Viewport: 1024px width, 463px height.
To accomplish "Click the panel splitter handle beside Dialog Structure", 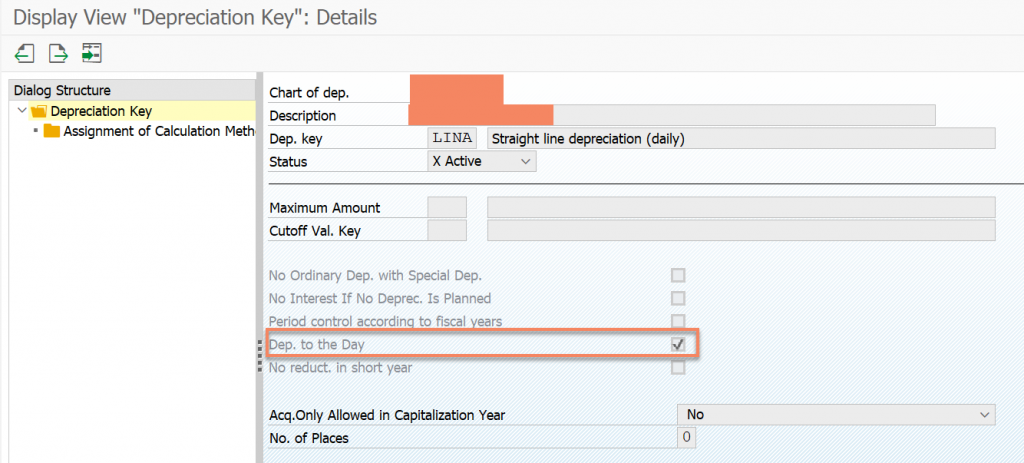I will (259, 356).
